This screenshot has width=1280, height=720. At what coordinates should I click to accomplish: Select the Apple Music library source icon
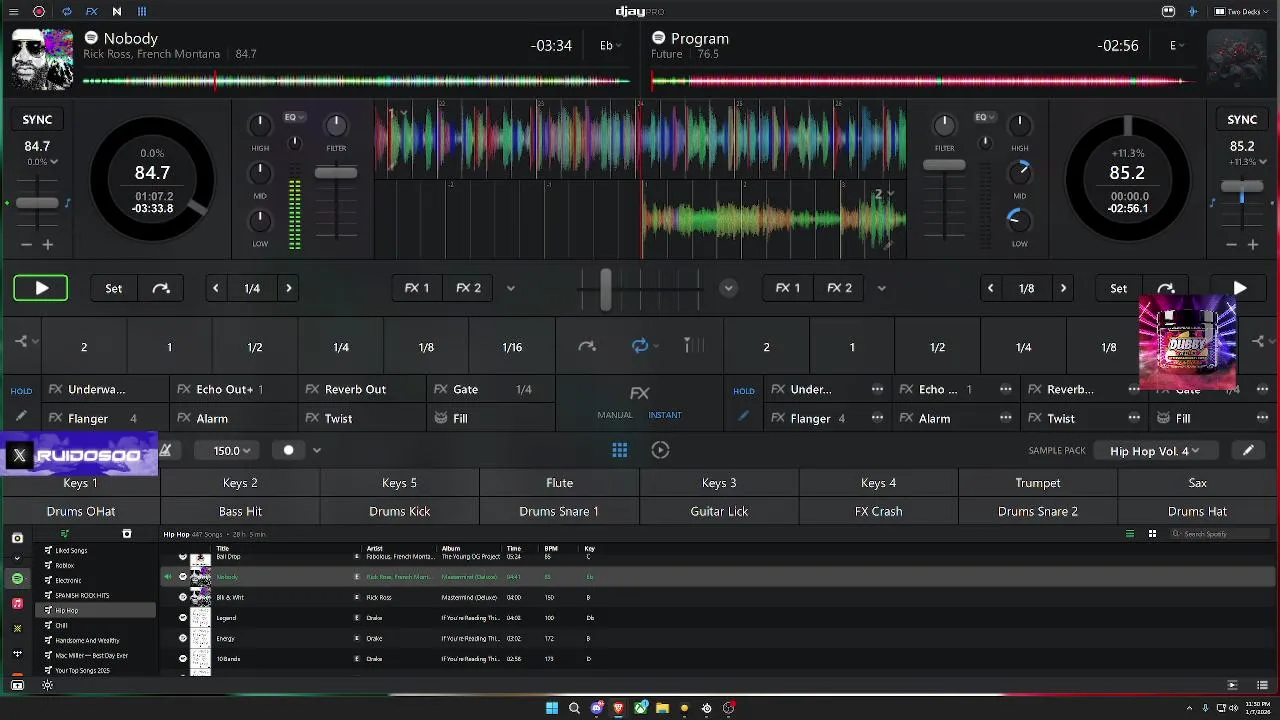(17, 604)
